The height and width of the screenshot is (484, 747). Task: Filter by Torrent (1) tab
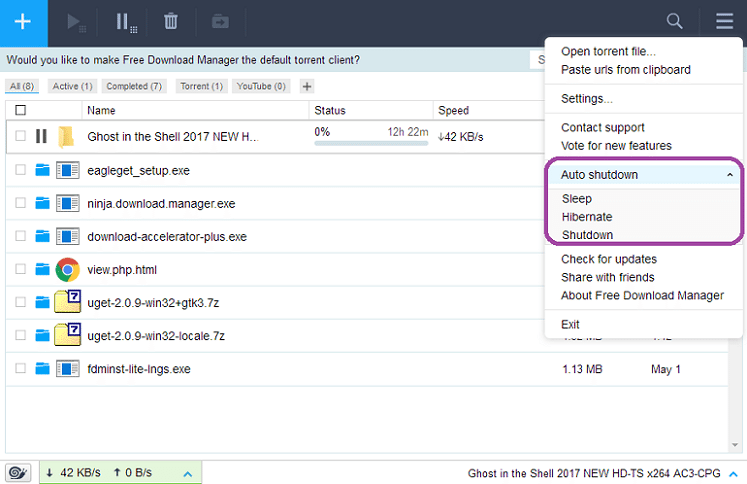tap(202, 86)
